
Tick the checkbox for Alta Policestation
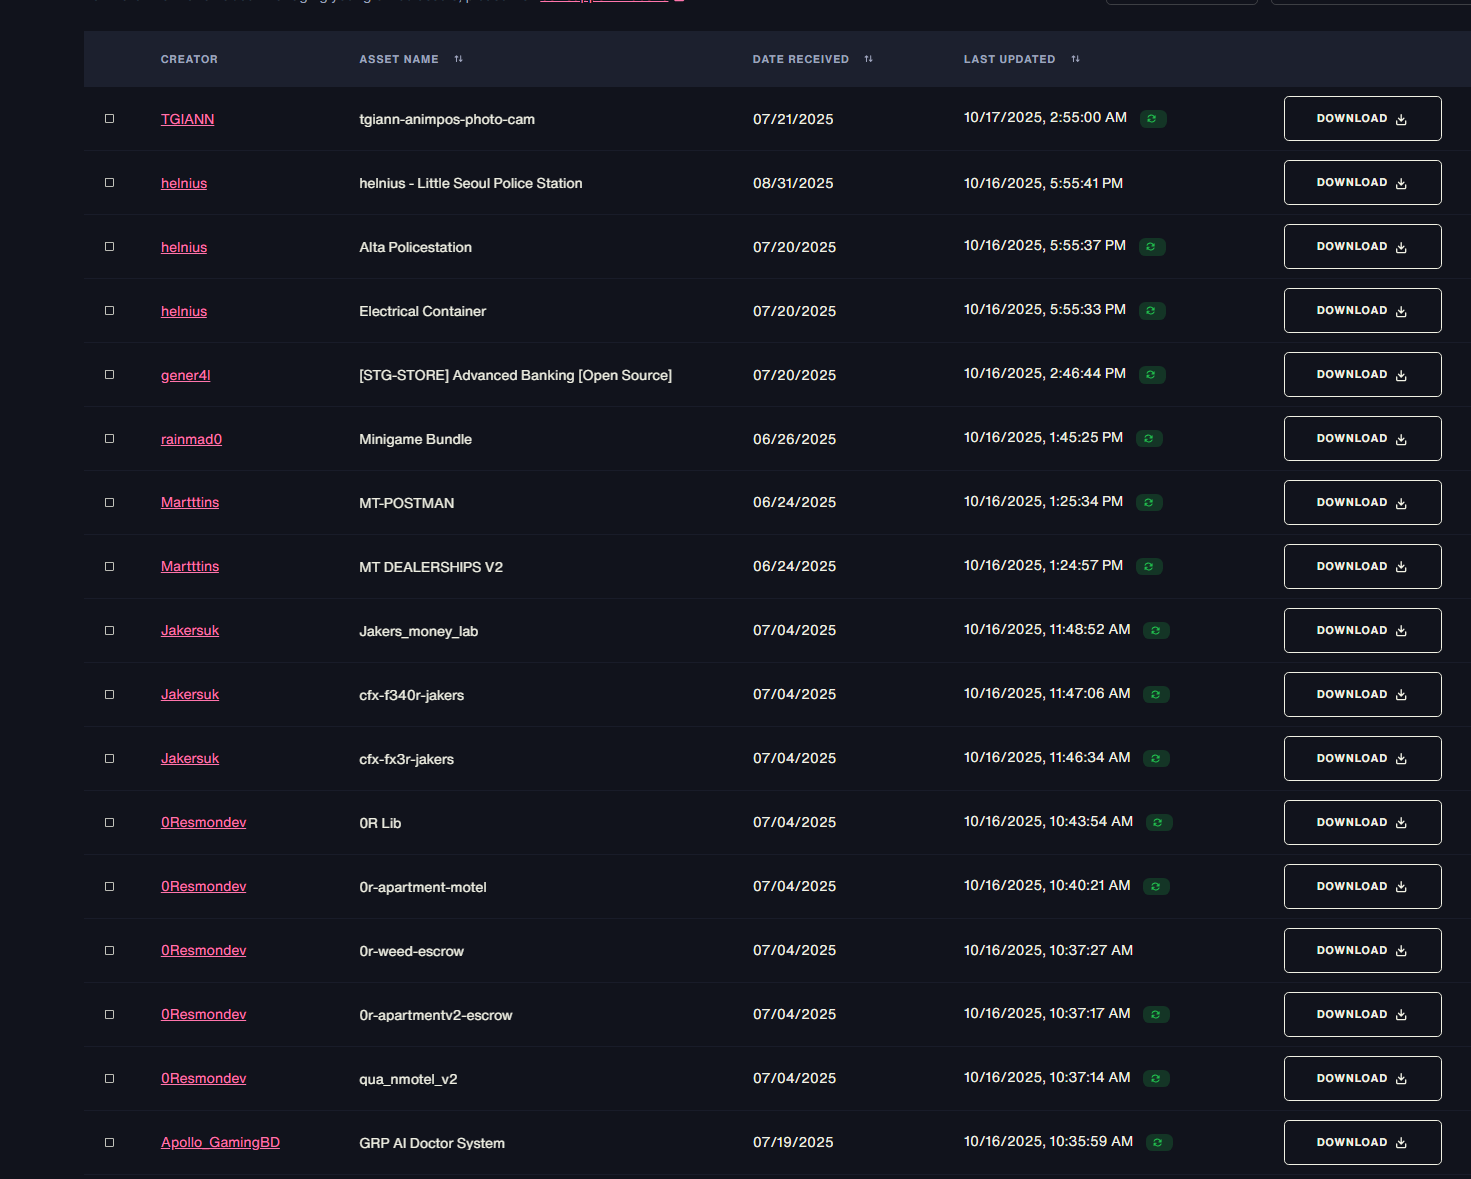110,247
